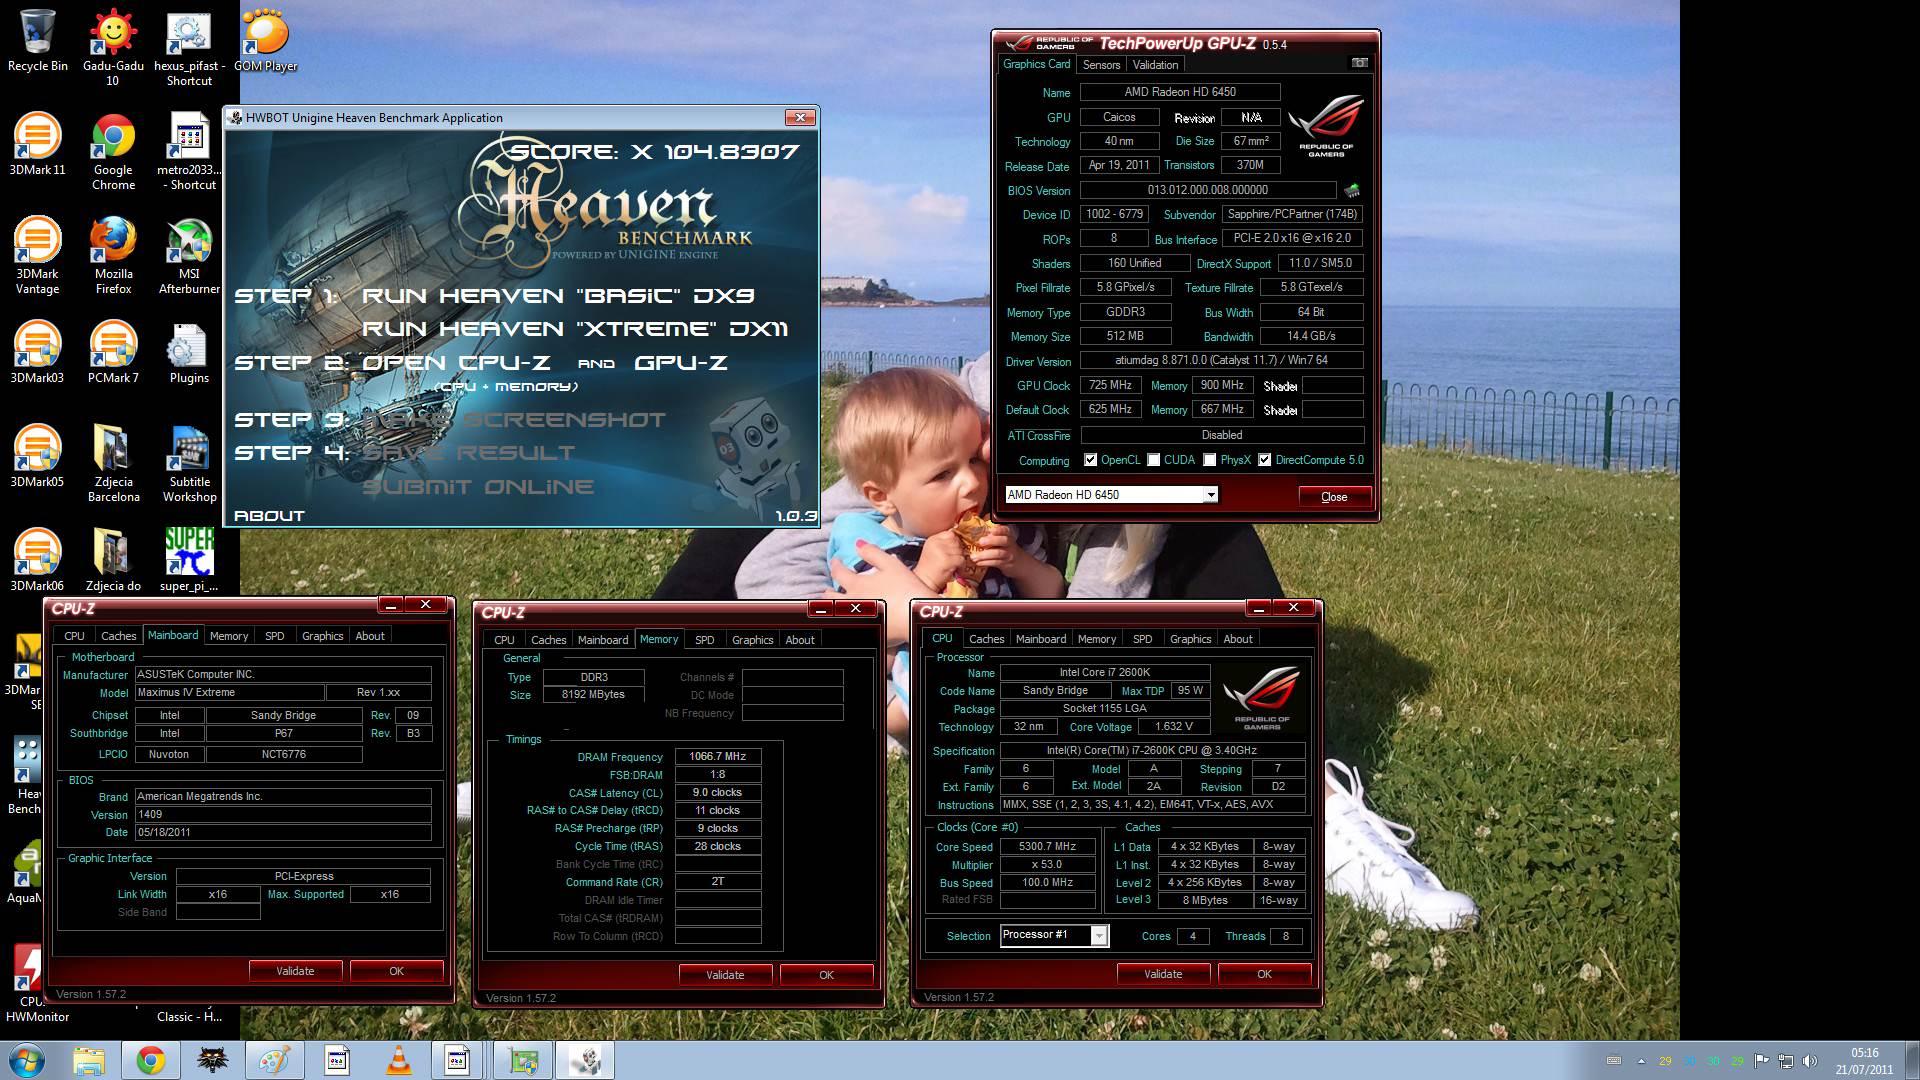The height and width of the screenshot is (1080, 1920).
Task: Open the hexus_pifast shortcut icon
Action: point(189,47)
